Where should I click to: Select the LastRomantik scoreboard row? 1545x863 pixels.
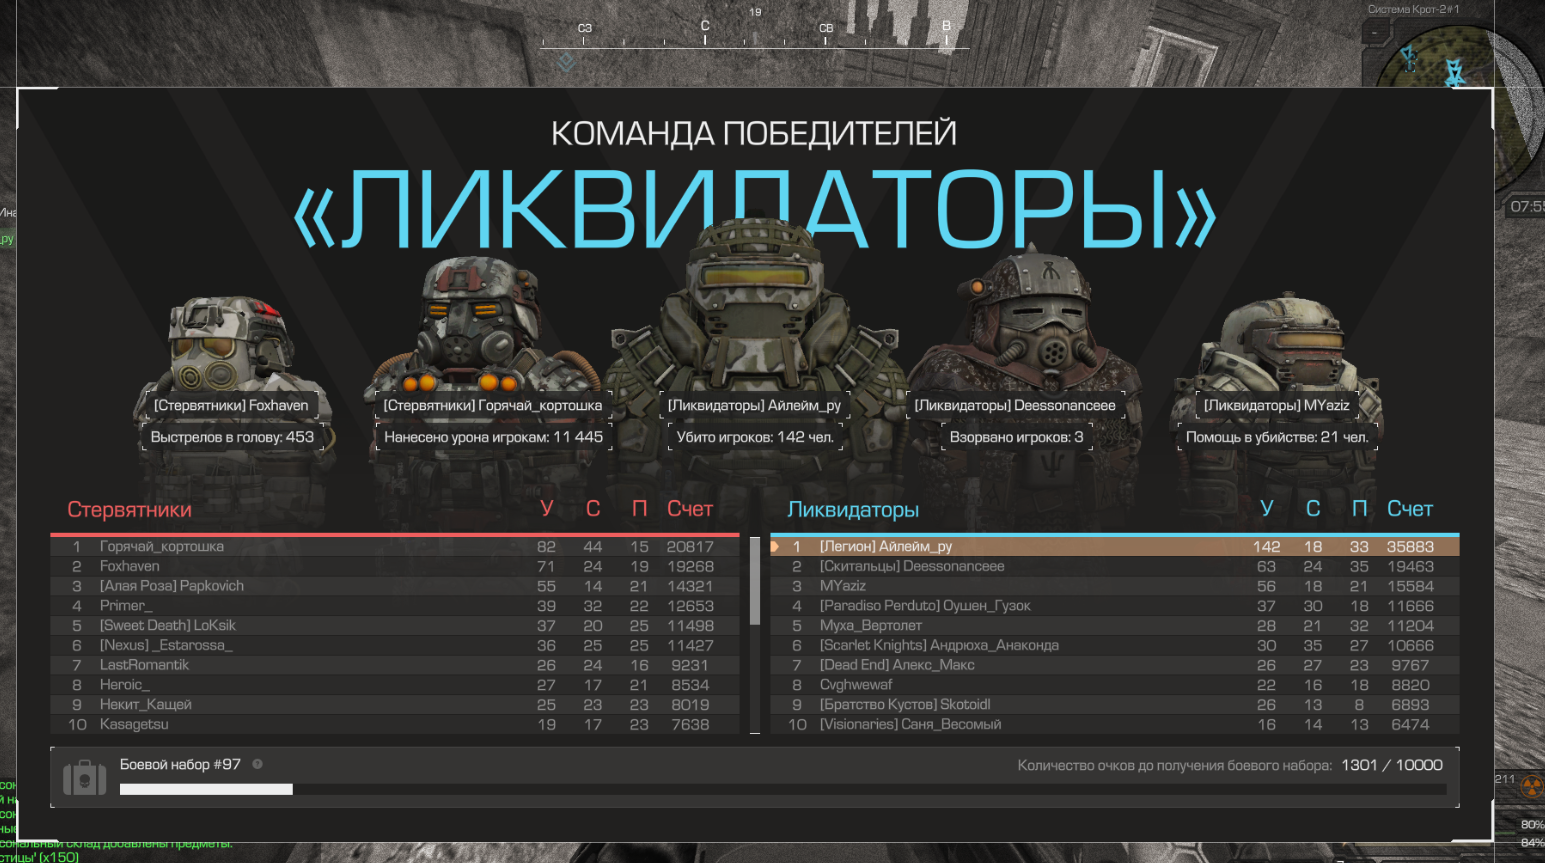tap(395, 665)
